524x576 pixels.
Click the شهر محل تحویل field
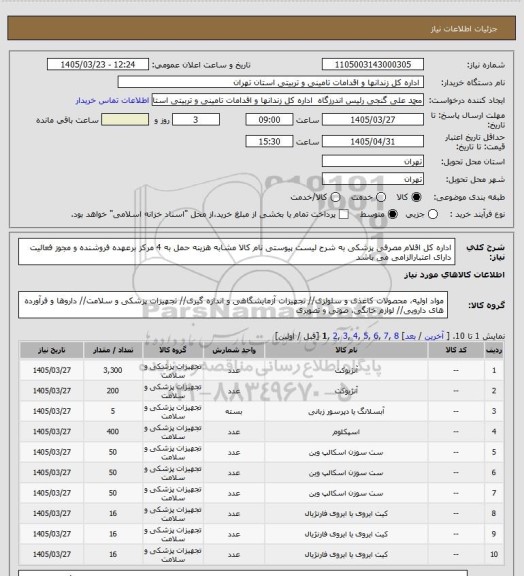(373, 179)
